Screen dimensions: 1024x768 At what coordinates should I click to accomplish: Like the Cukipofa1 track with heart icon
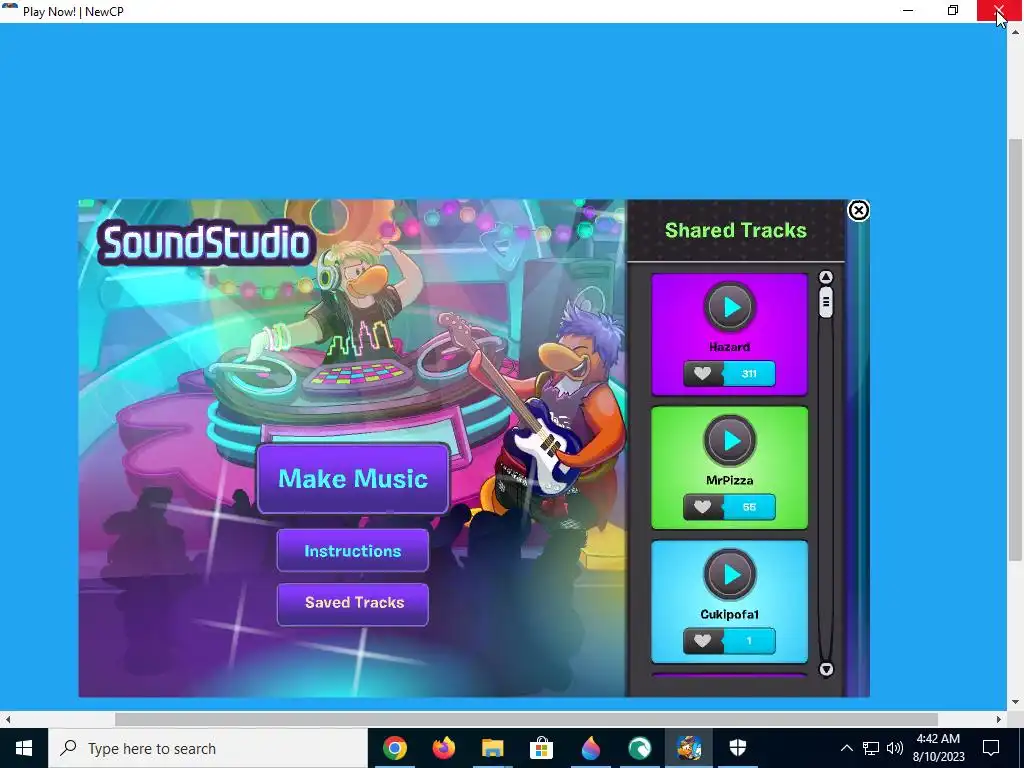pos(702,641)
